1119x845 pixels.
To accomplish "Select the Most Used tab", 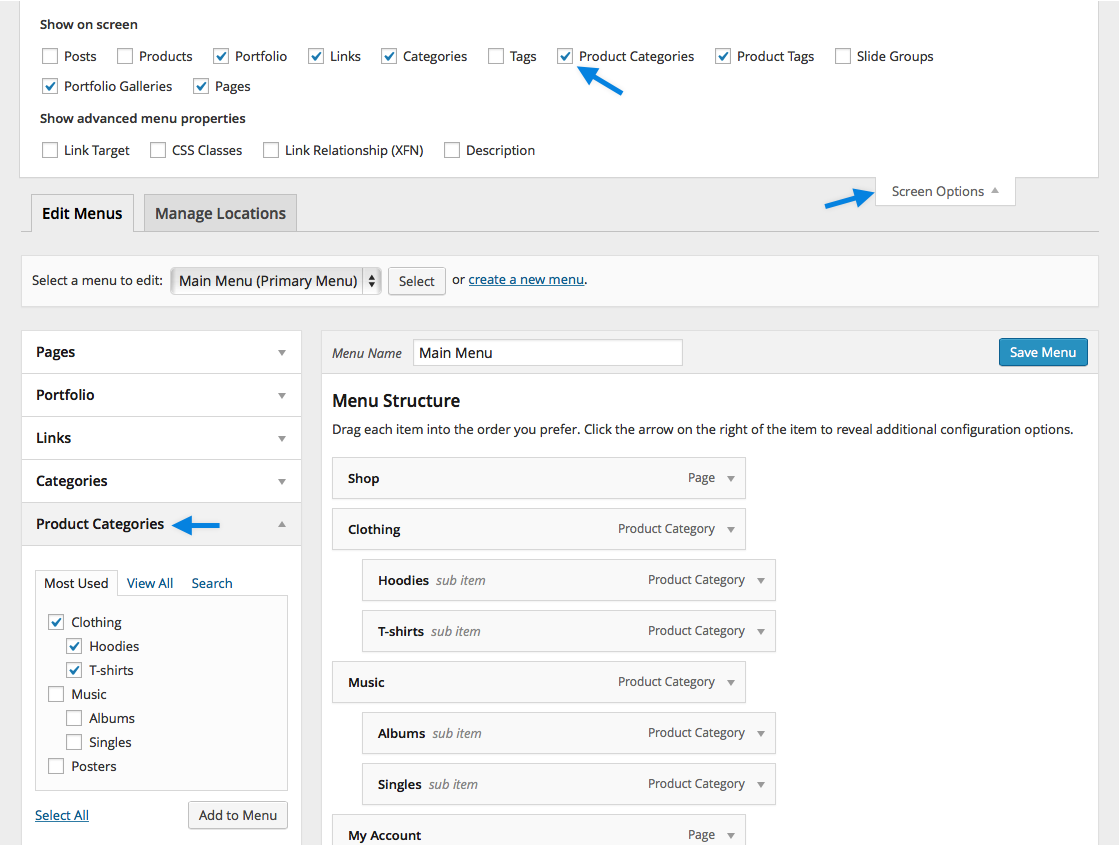I will (x=76, y=583).
